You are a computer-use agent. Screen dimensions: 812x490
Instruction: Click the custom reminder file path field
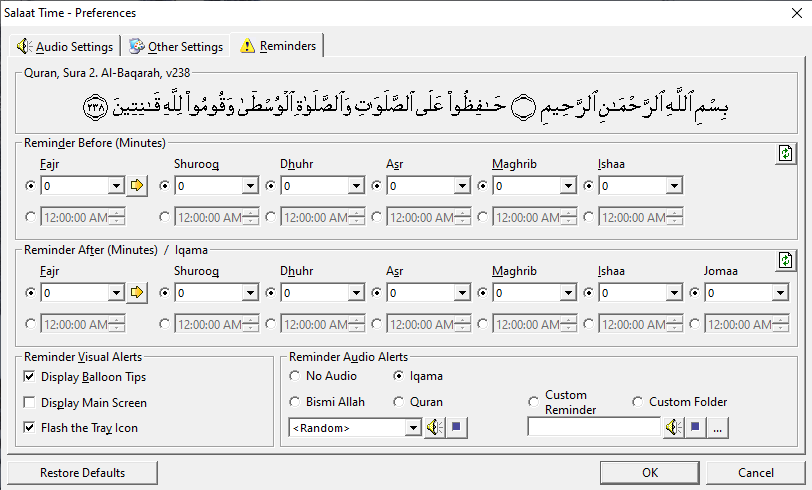(593, 428)
